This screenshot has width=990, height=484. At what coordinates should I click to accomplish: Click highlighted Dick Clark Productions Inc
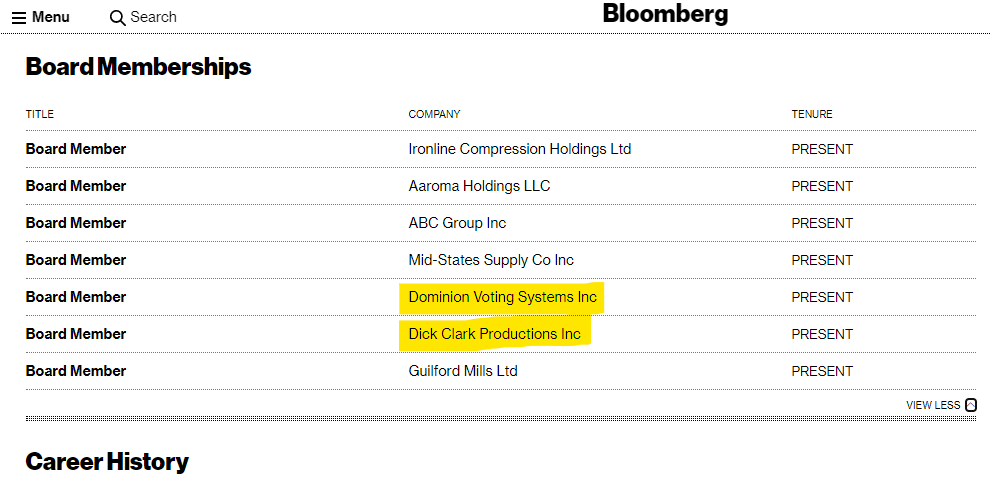(494, 334)
